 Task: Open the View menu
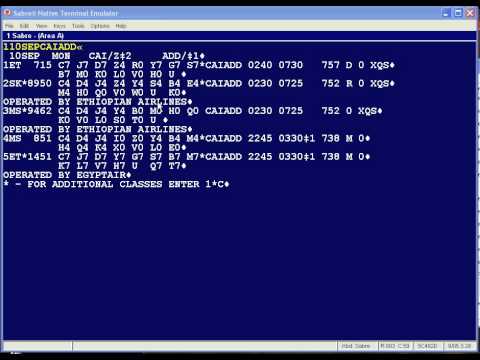coord(41,26)
